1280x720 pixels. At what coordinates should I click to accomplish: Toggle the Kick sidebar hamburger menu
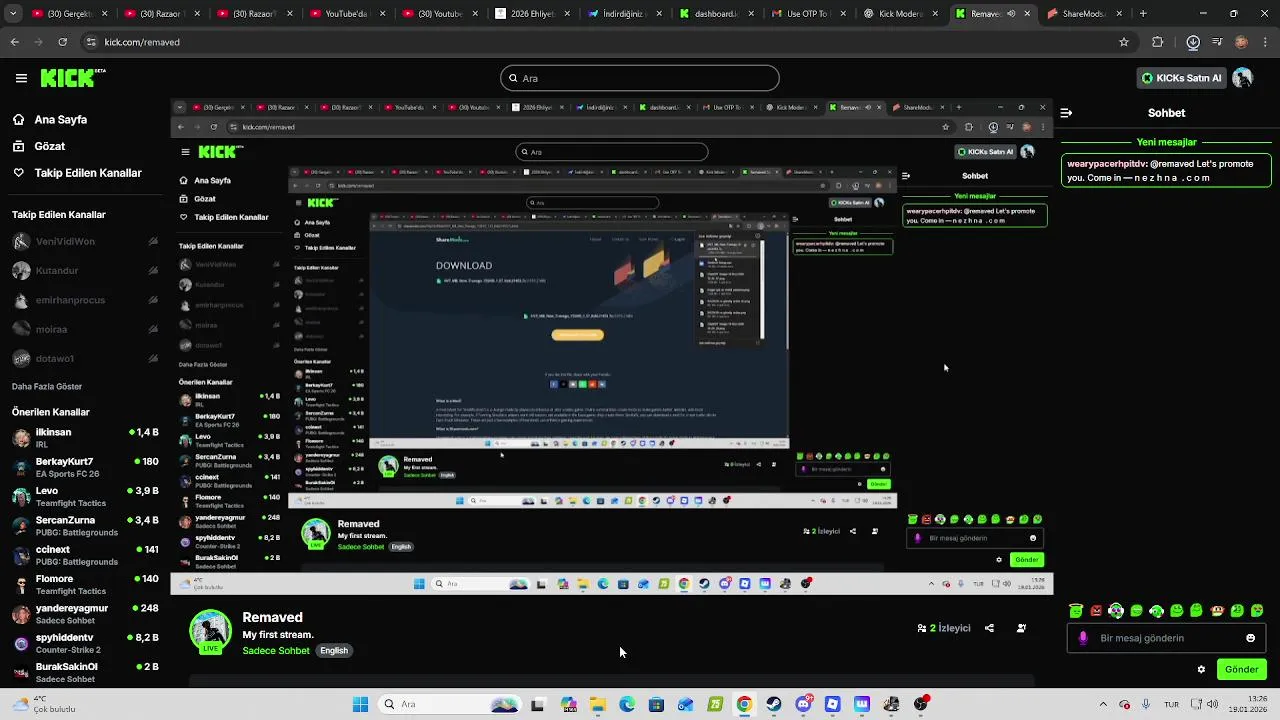click(21, 78)
